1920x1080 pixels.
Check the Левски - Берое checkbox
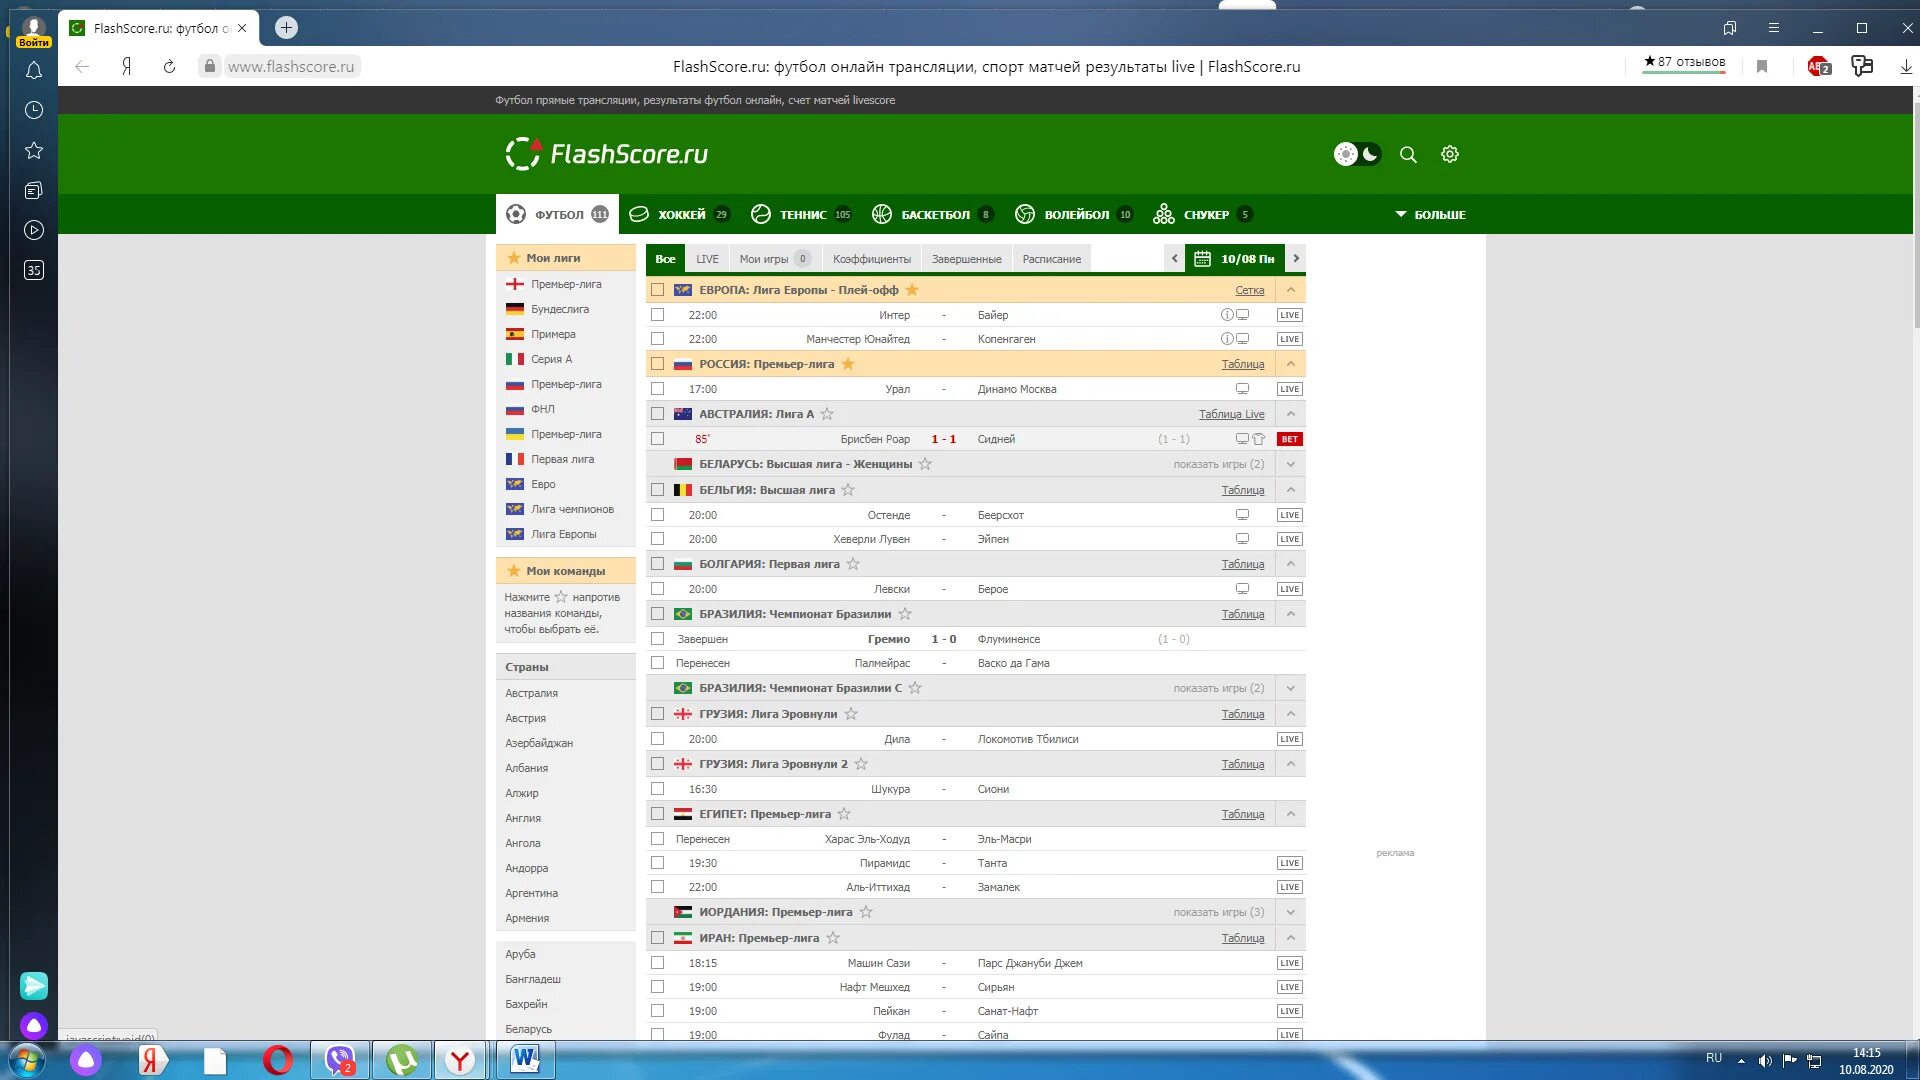657,589
